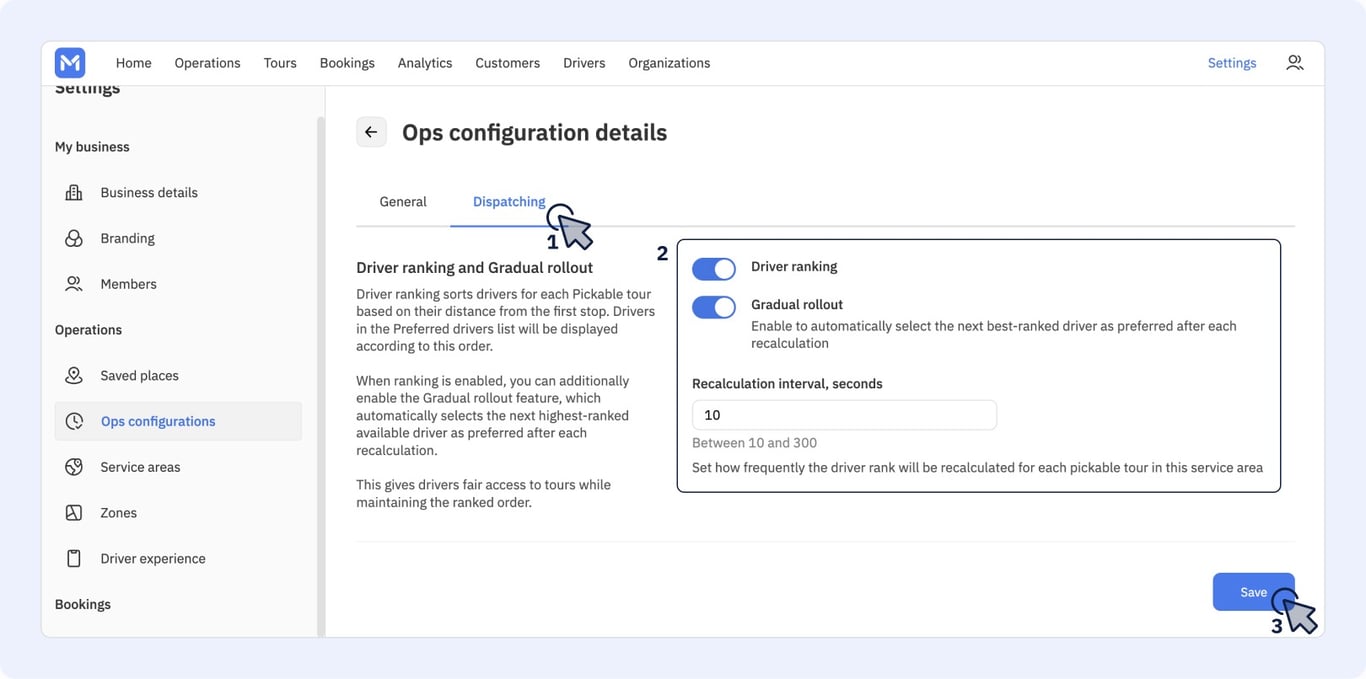
Task: Go to Home in top navigation
Action: point(134,63)
